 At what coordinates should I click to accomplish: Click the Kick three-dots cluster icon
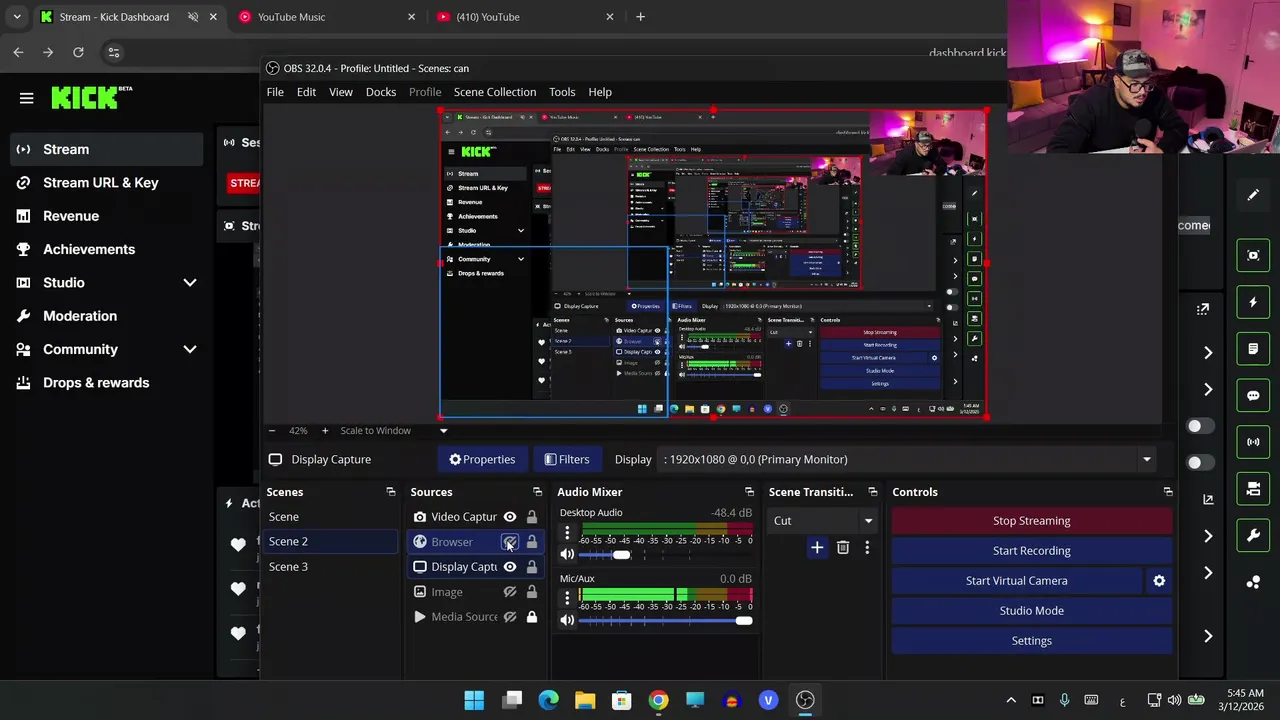[1253, 582]
